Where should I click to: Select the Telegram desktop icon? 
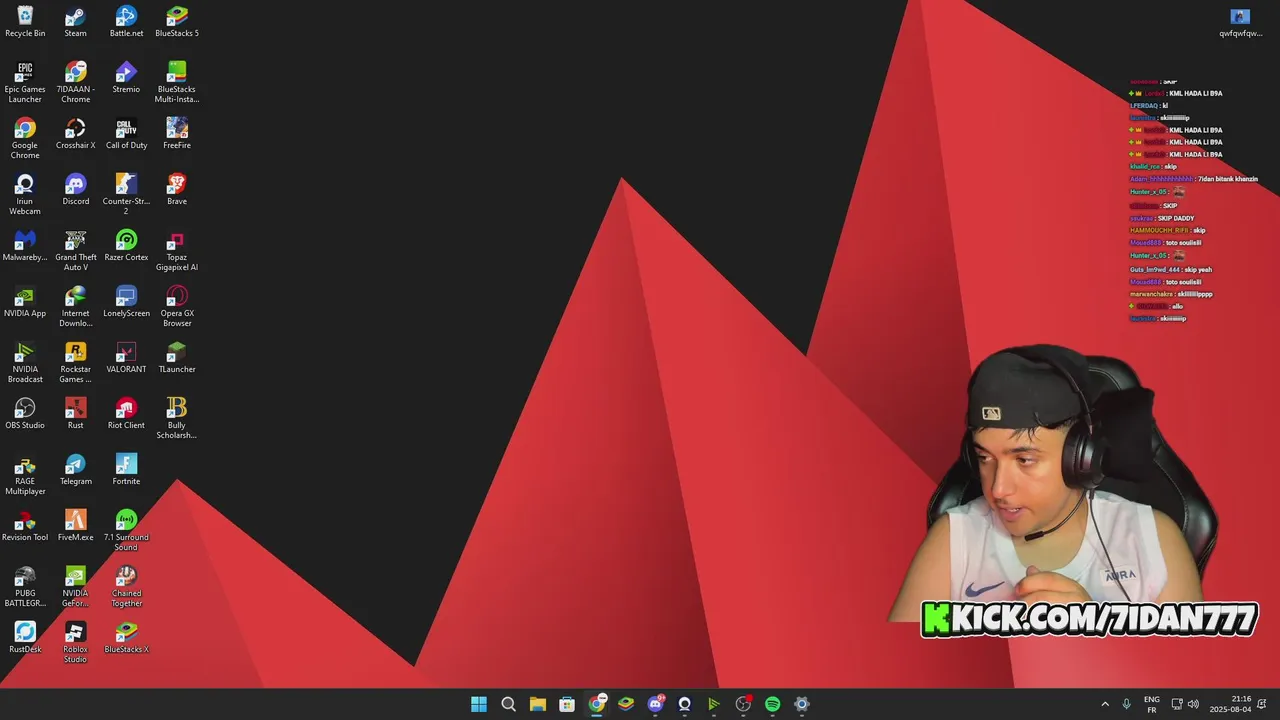[76, 470]
